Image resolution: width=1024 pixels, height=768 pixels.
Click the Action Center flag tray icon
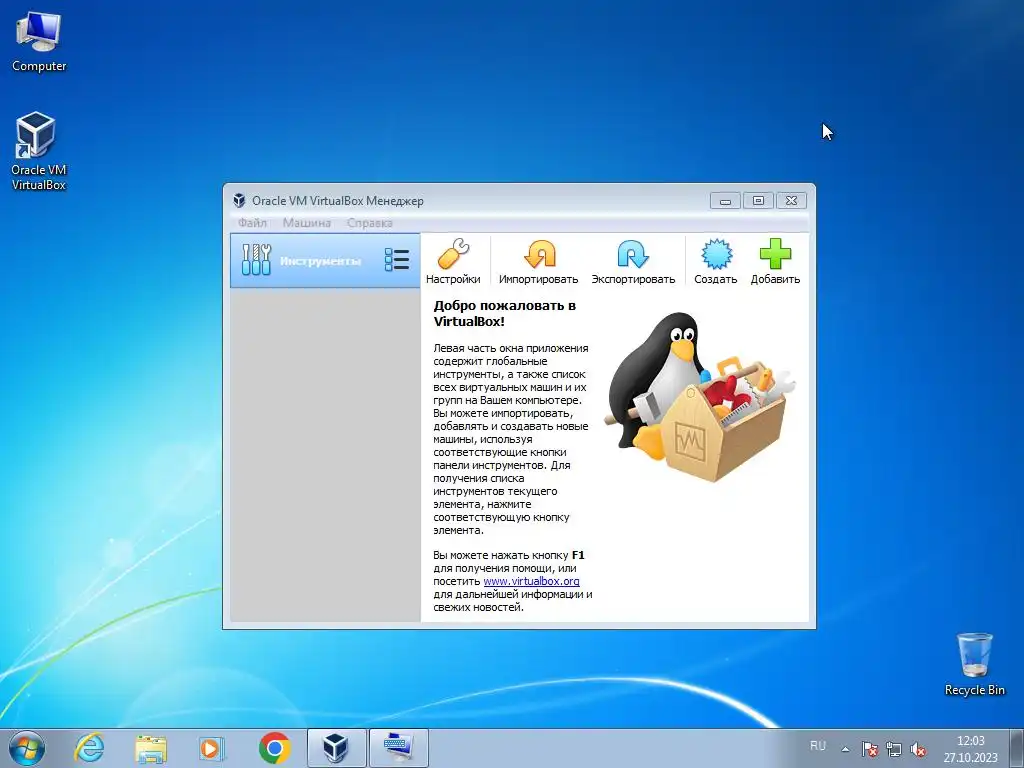pyautogui.click(x=869, y=749)
